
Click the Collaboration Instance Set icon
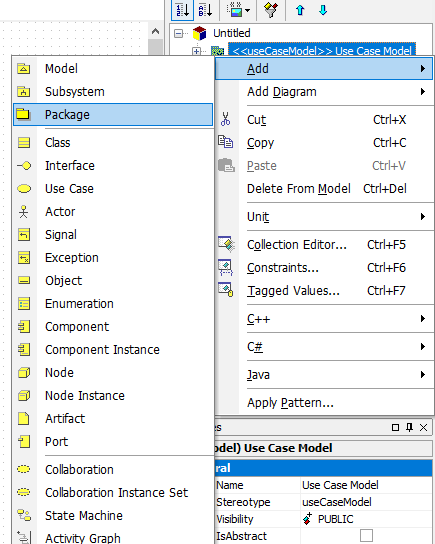(24, 492)
